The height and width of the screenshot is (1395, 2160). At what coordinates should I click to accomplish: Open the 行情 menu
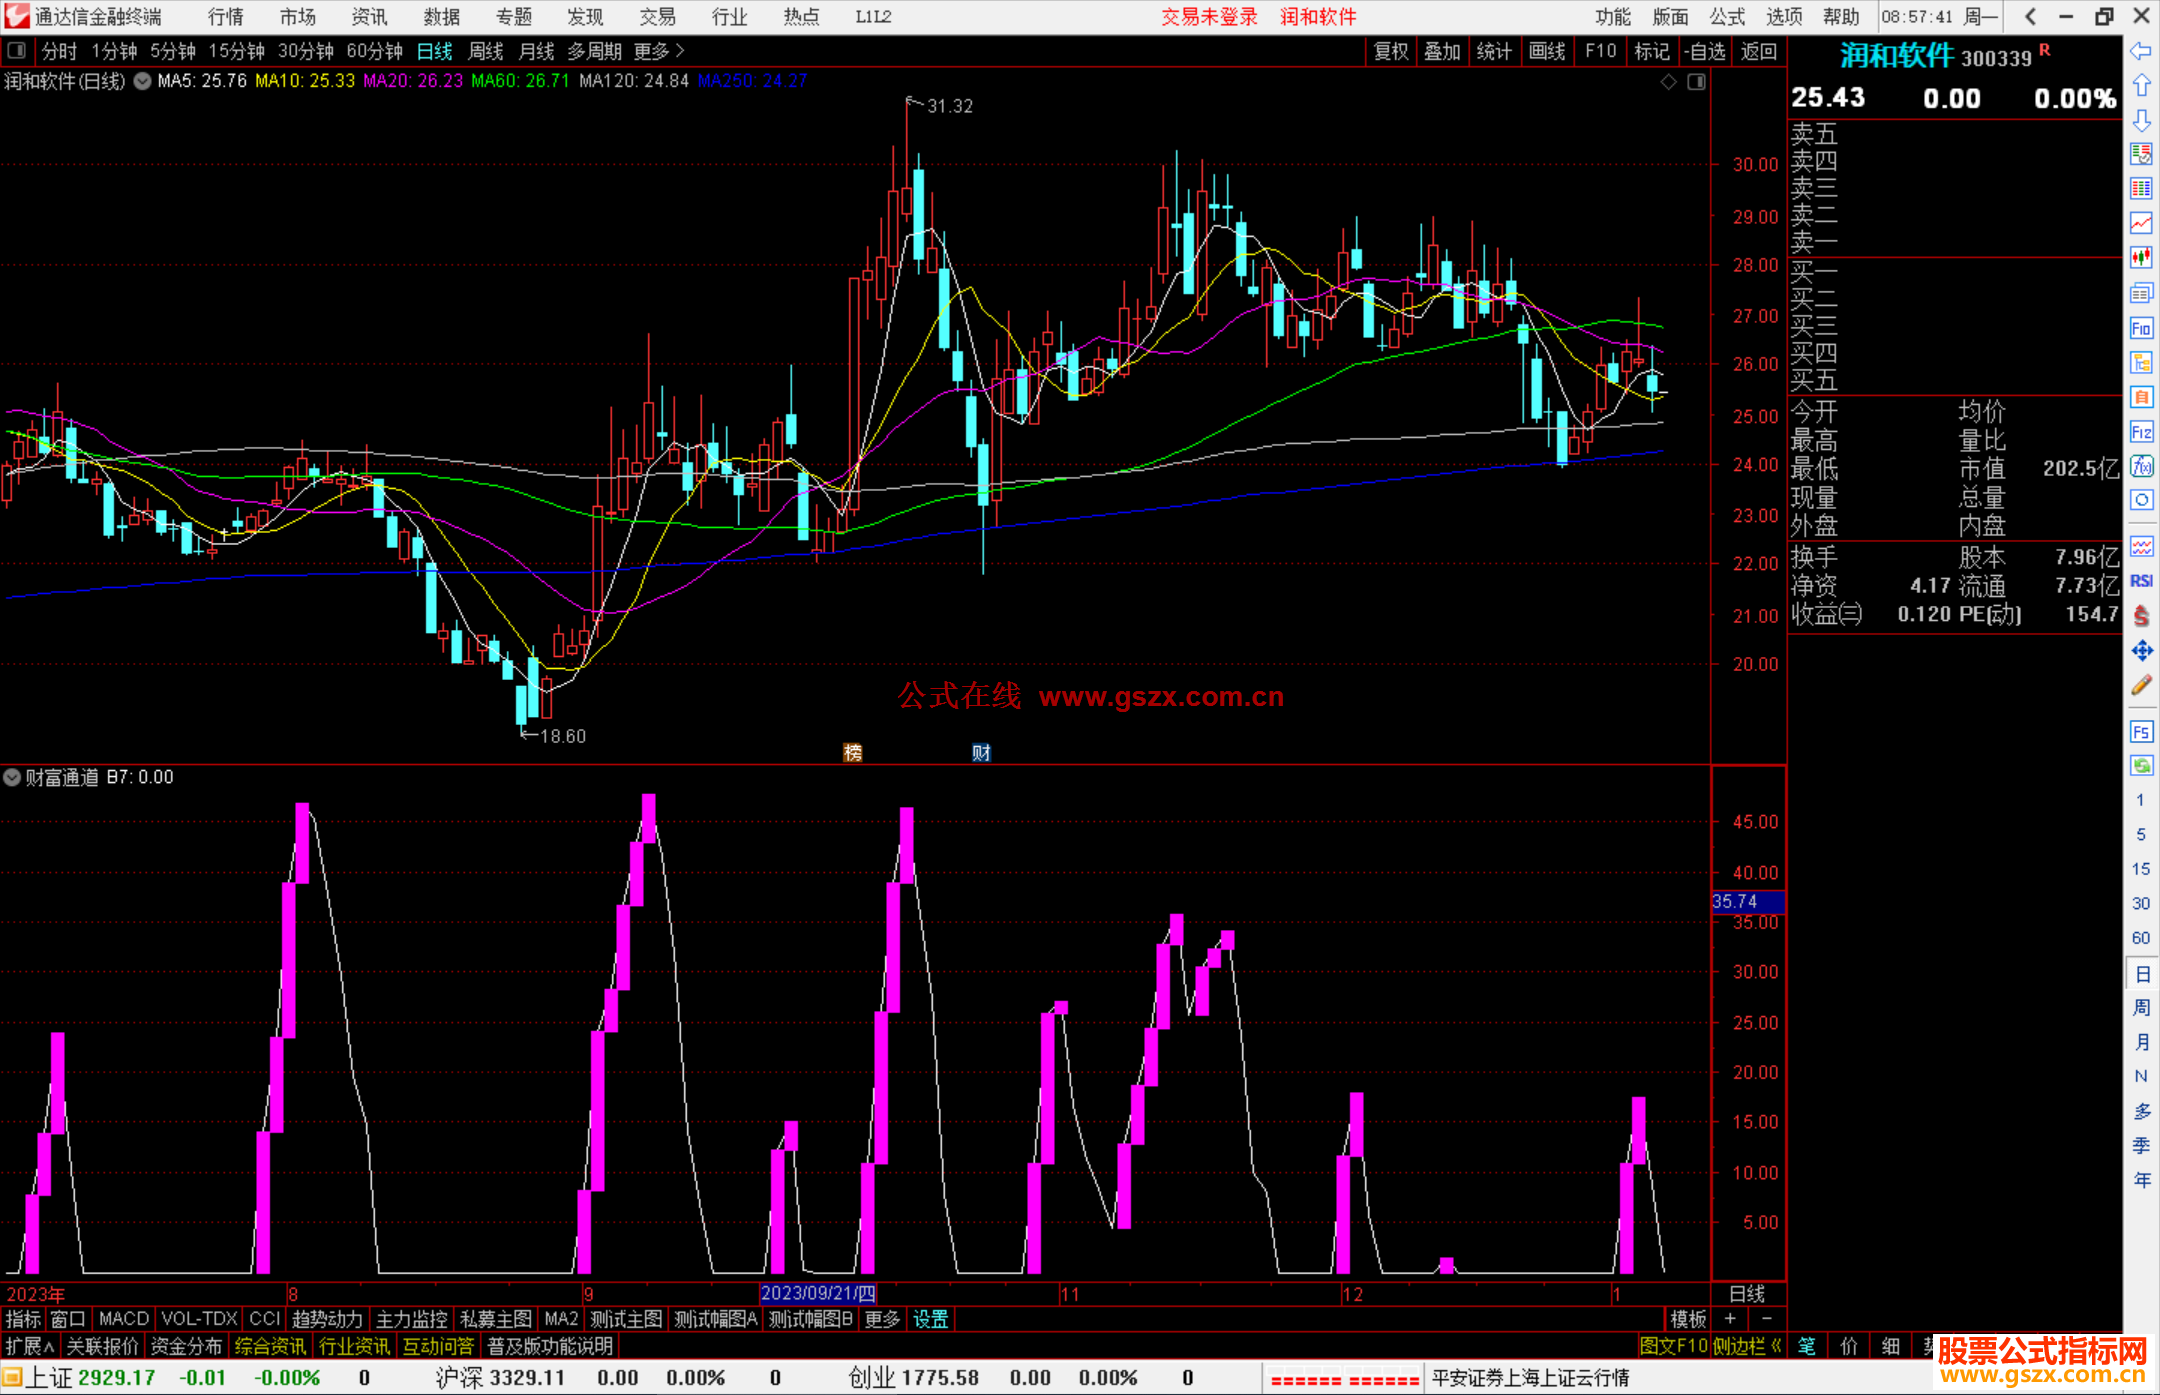(226, 17)
